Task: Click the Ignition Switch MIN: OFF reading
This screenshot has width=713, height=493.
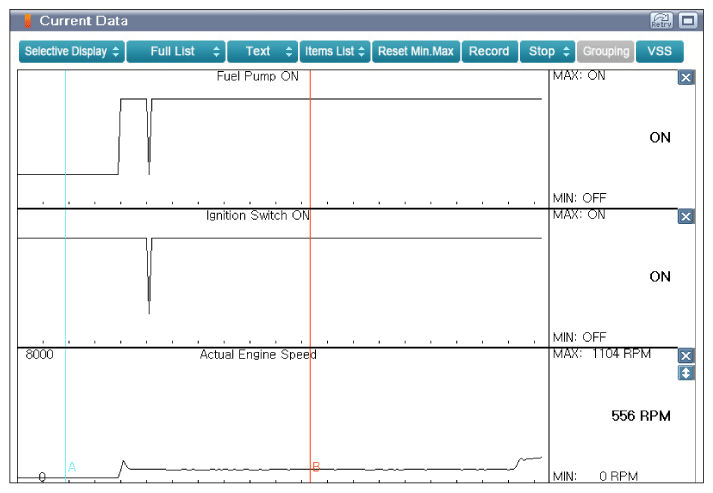Action: [579, 337]
